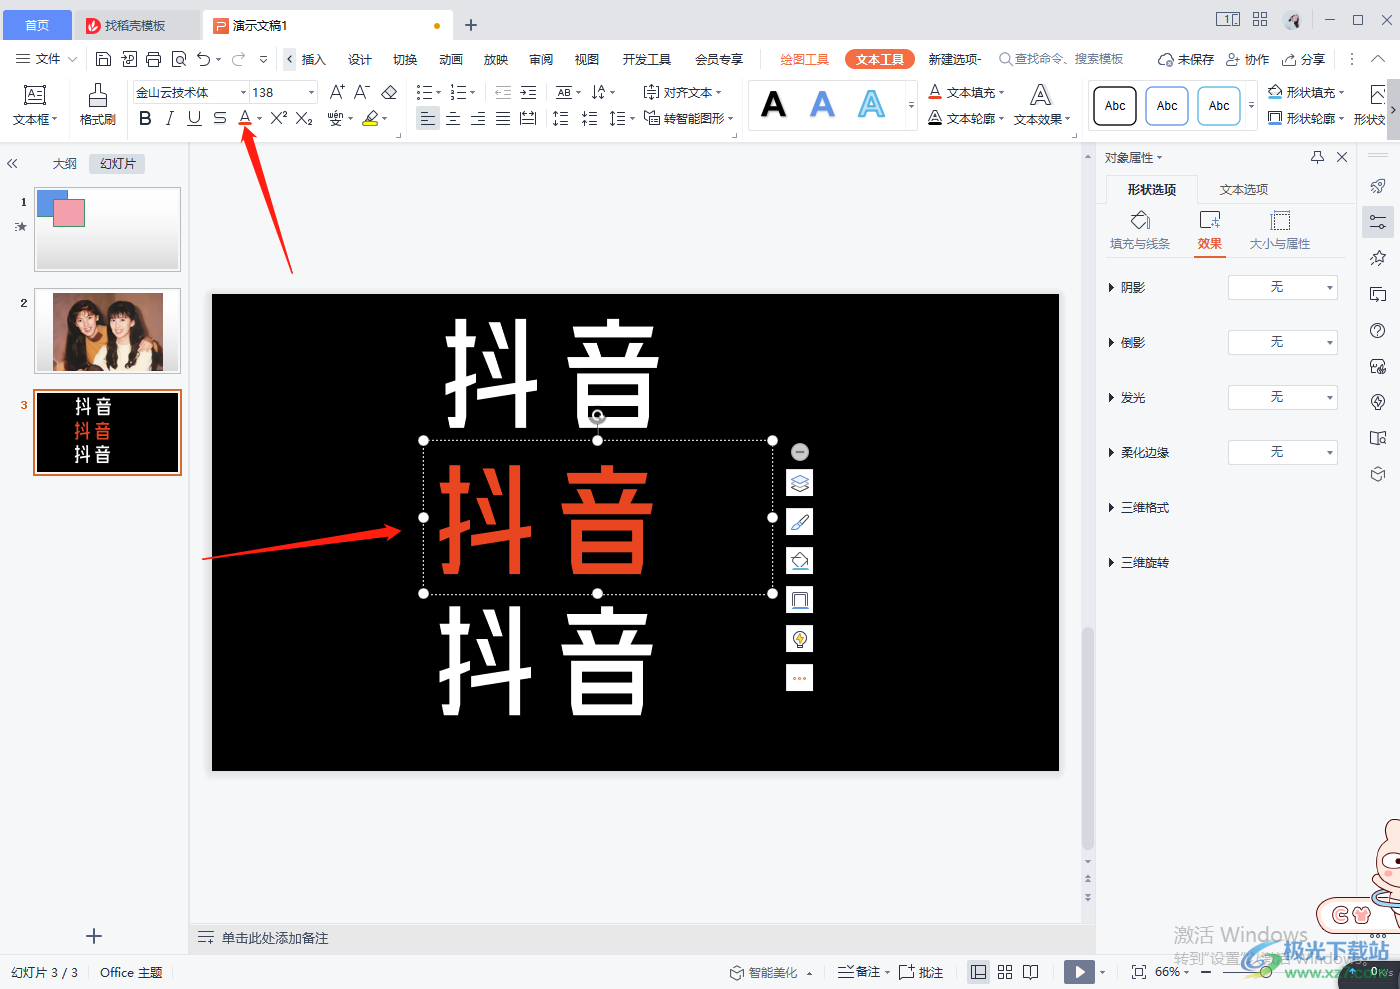Click the subscript X₂ icon

[304, 118]
